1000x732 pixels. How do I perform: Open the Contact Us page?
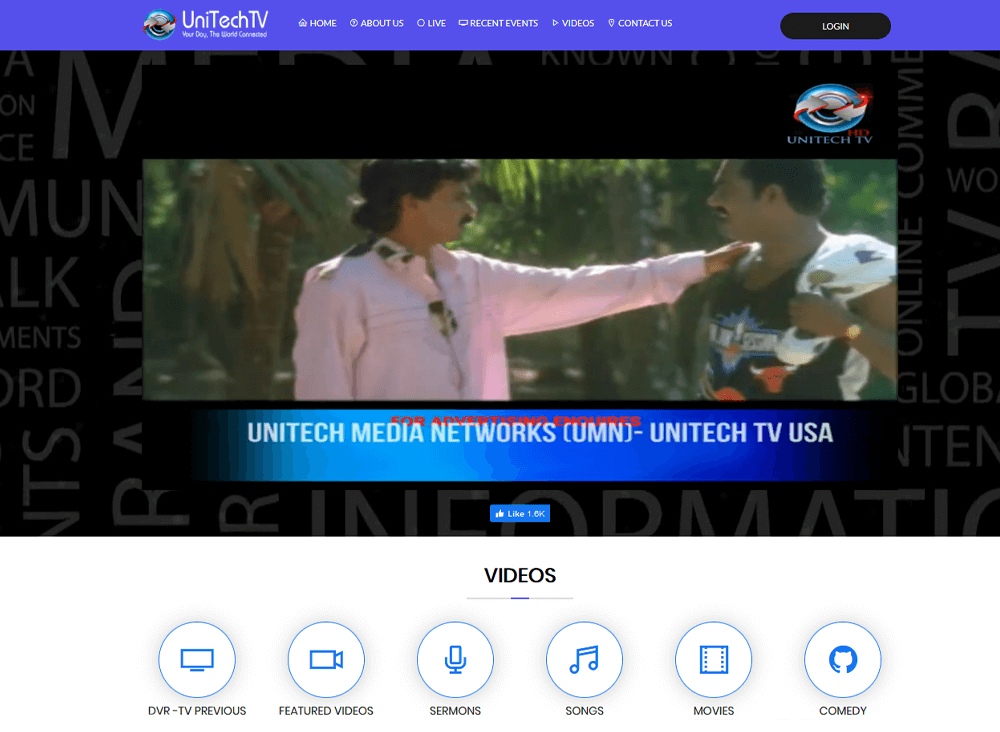click(640, 23)
